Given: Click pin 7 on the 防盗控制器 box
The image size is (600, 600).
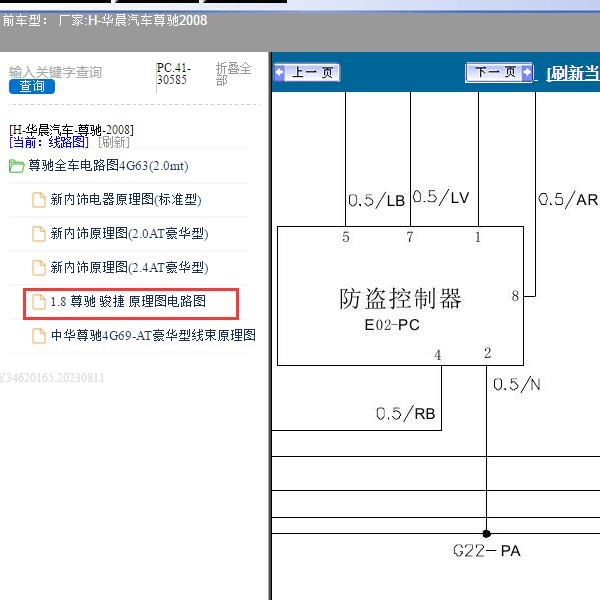Looking at the screenshot, I should (x=410, y=237).
